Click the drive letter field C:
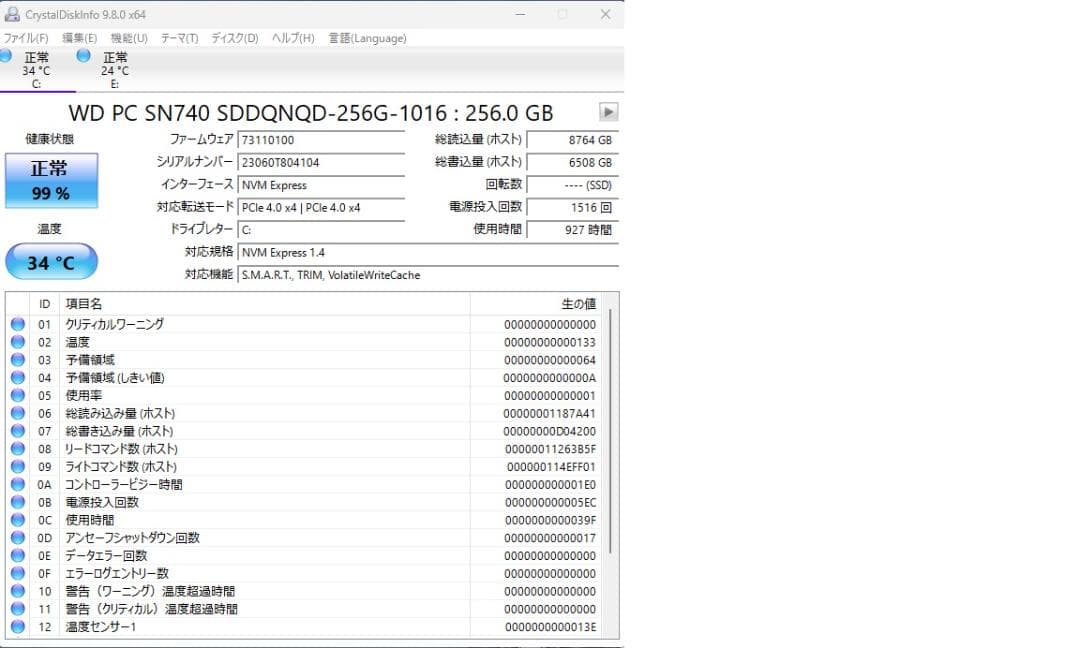 [x=321, y=230]
